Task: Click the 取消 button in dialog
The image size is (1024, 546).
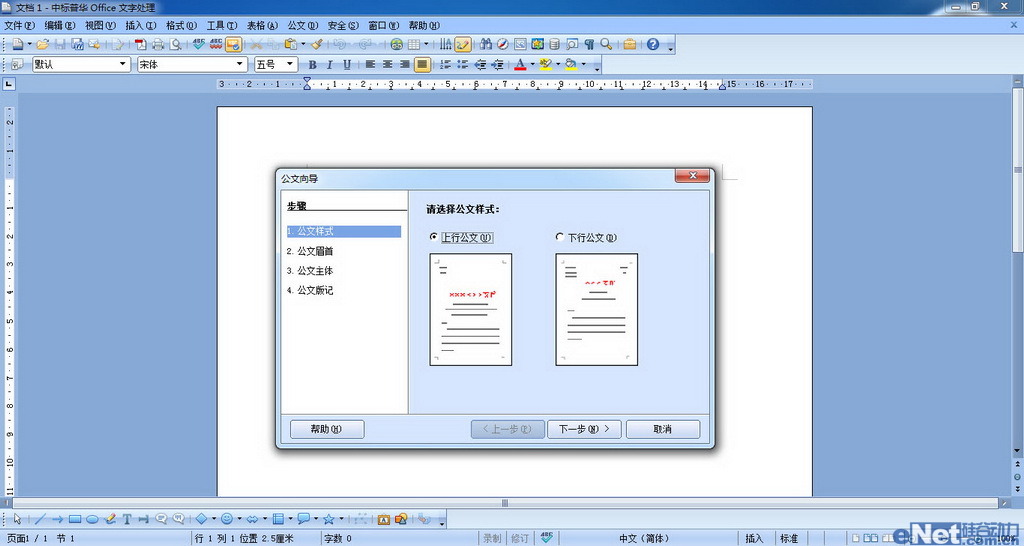Action: tap(662, 429)
